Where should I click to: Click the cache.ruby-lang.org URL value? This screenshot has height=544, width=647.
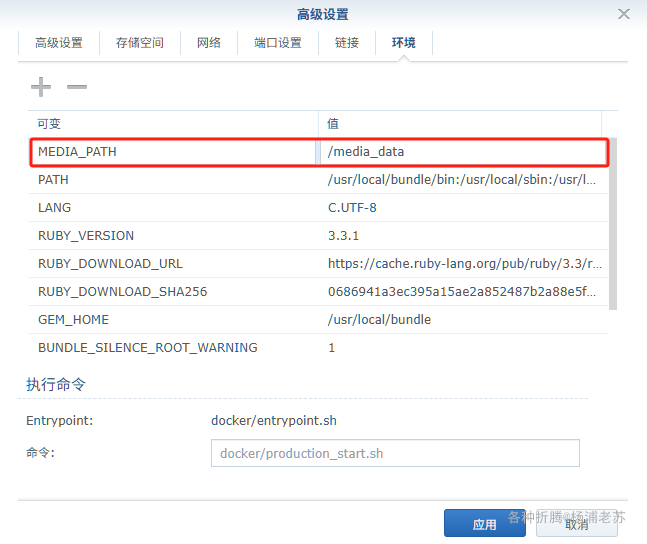[465, 264]
